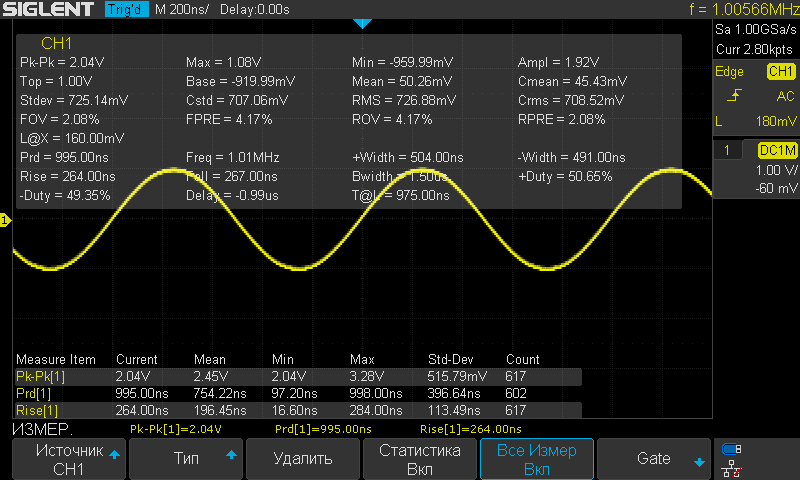This screenshot has height=480, width=800.
Task: Click the -Duty = 49.35% measurement
Action: pos(65,196)
